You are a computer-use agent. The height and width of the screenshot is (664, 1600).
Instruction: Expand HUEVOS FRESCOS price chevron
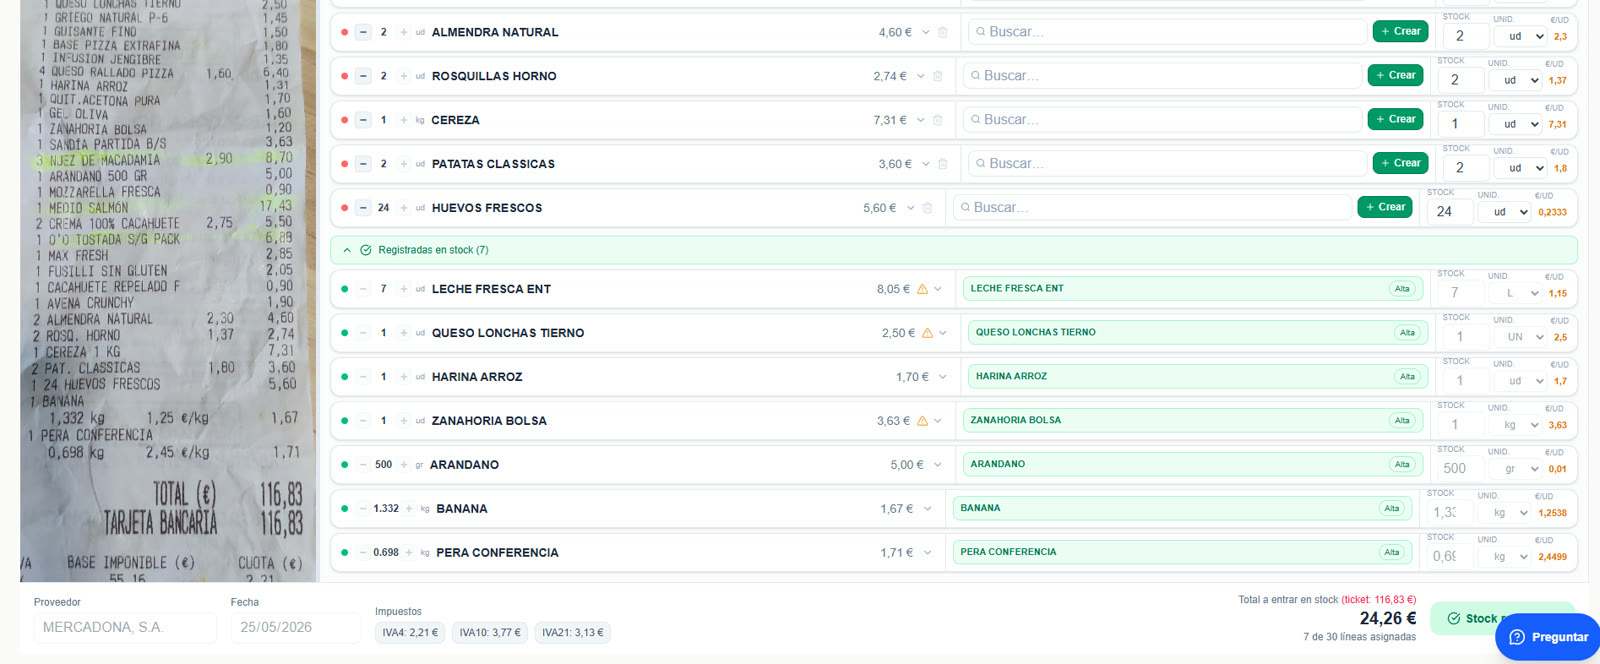point(911,208)
